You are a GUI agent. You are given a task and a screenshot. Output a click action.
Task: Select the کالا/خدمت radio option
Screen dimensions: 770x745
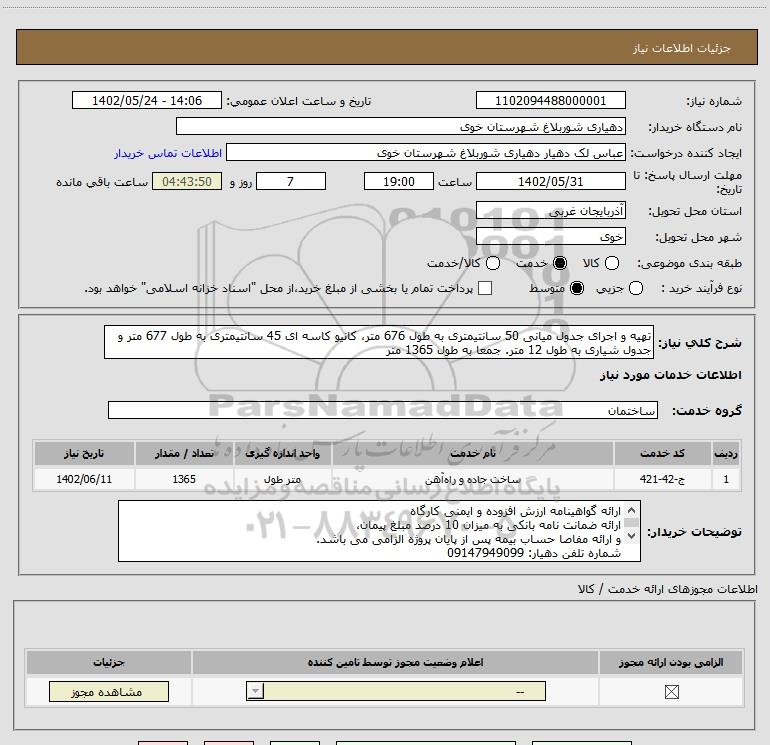click(493, 263)
